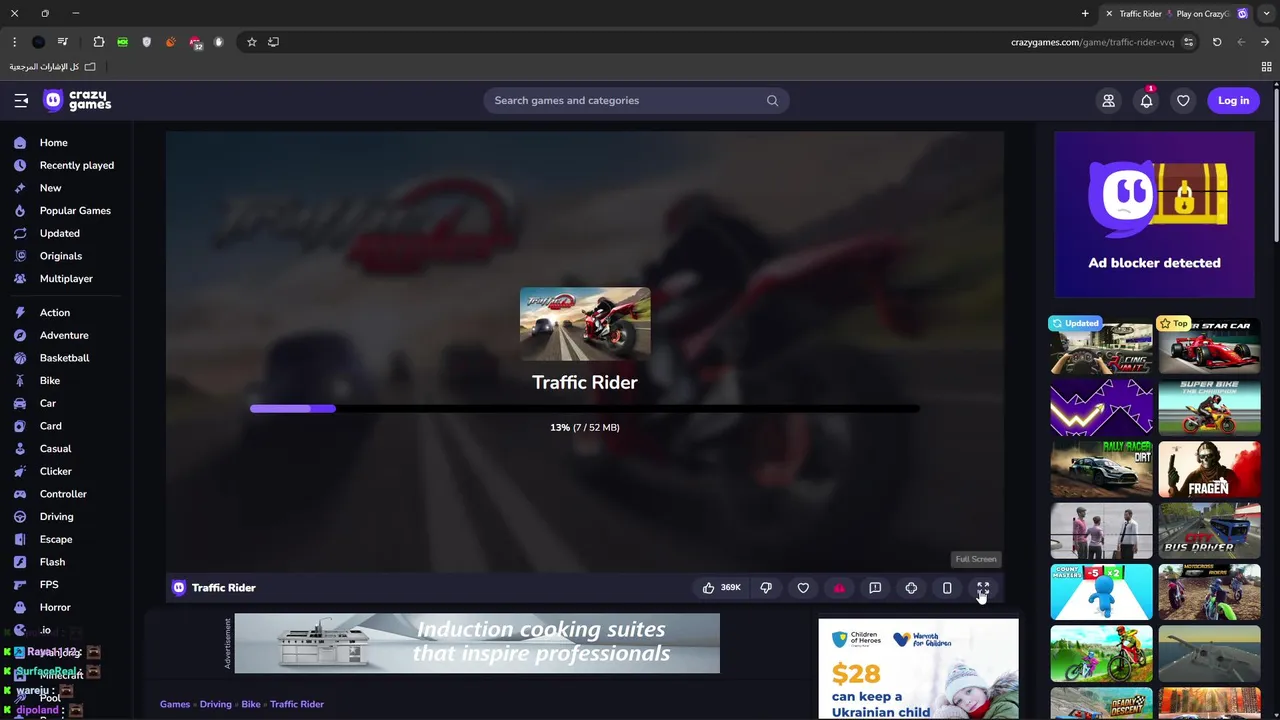The width and height of the screenshot is (1280, 720).
Task: Expand the tab search dropdown arrow
Action: click(x=1266, y=14)
